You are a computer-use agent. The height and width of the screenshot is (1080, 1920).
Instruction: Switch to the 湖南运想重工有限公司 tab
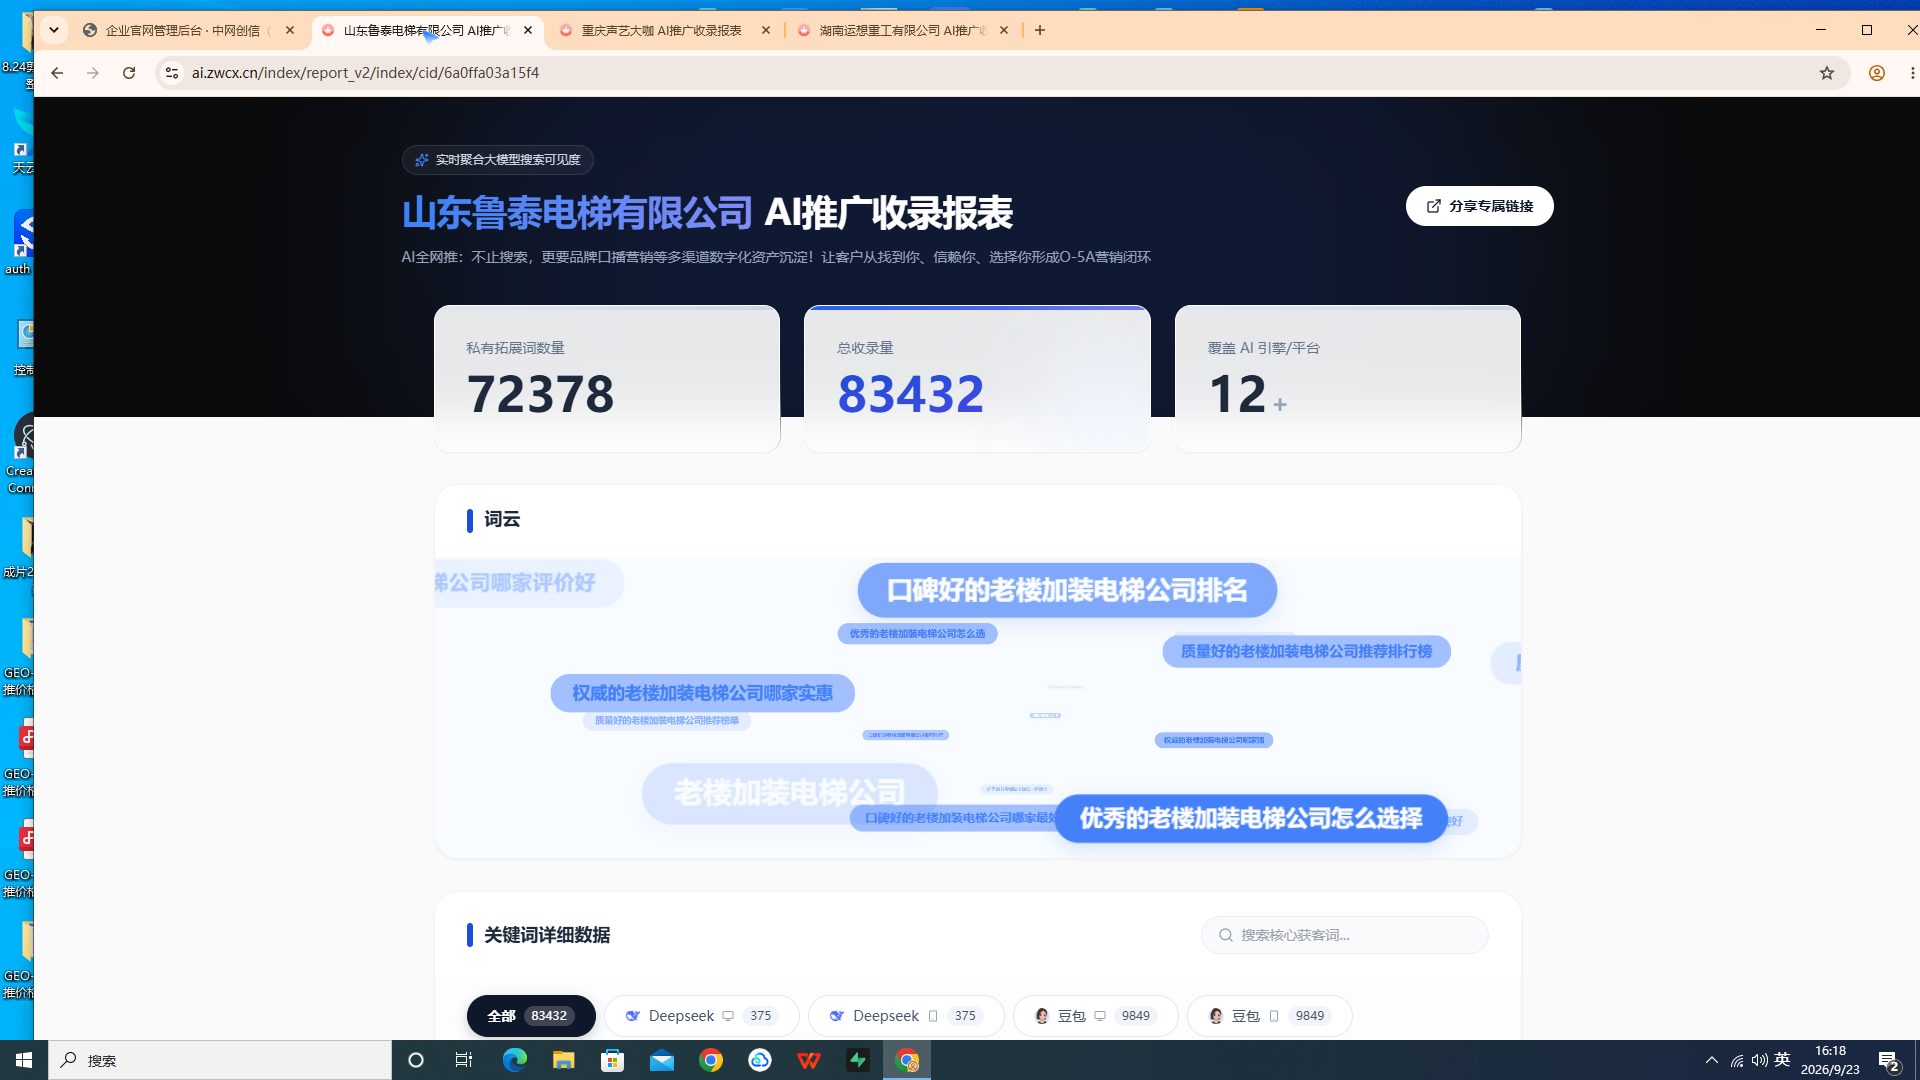(x=902, y=30)
